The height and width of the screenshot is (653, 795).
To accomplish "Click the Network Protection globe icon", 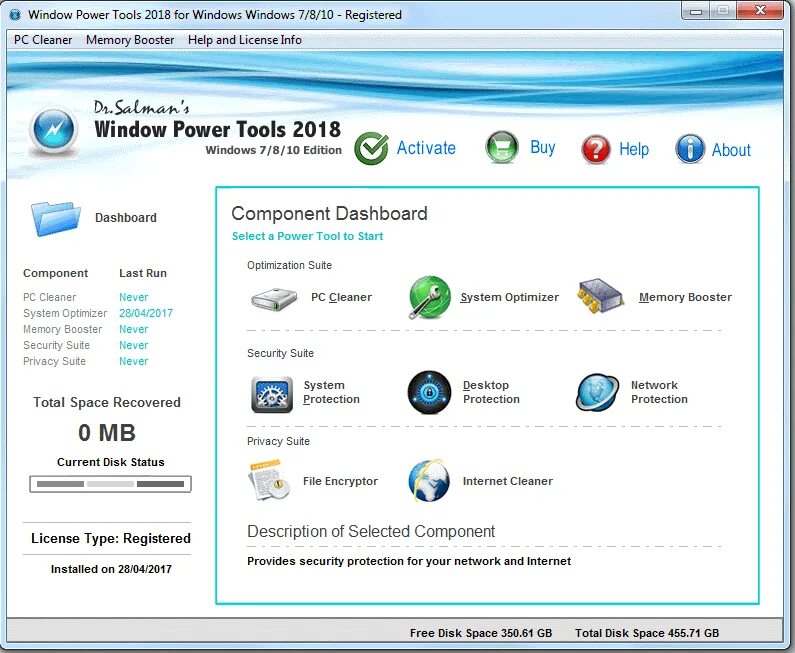I will coord(597,392).
